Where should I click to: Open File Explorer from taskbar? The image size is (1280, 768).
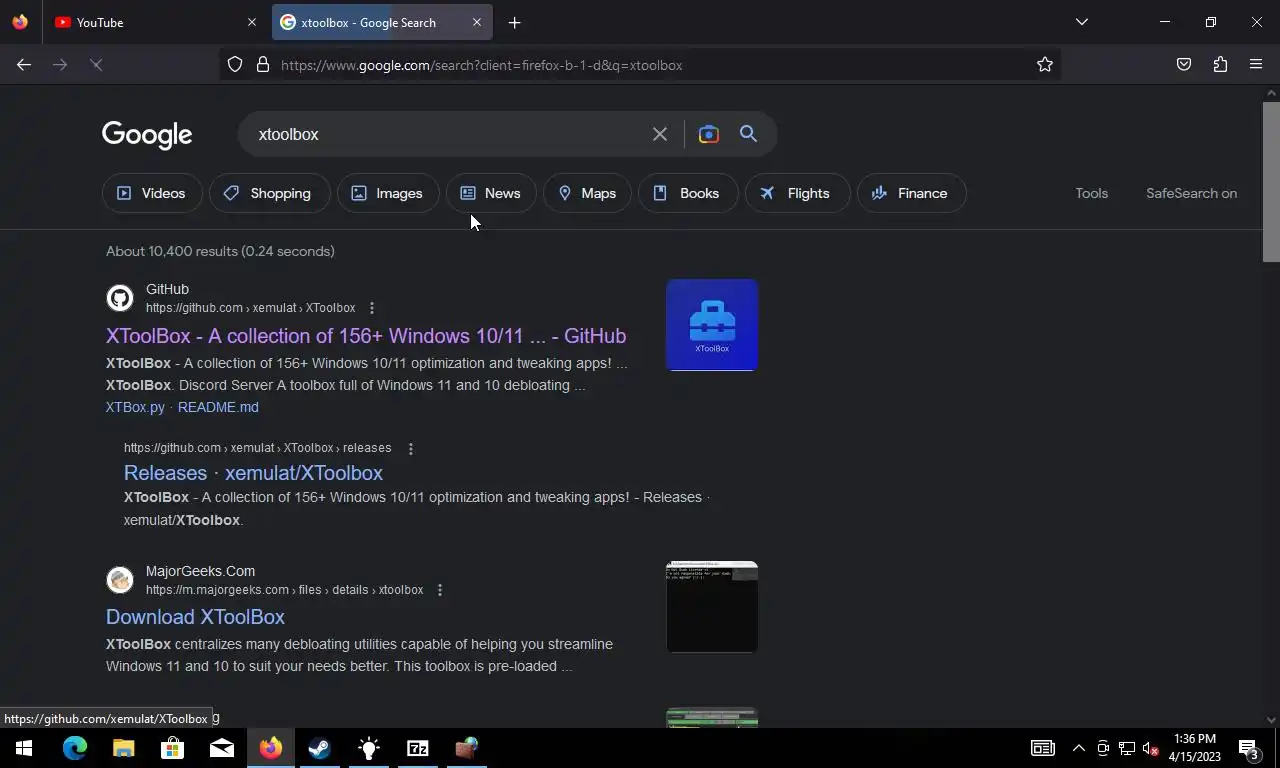(123, 748)
